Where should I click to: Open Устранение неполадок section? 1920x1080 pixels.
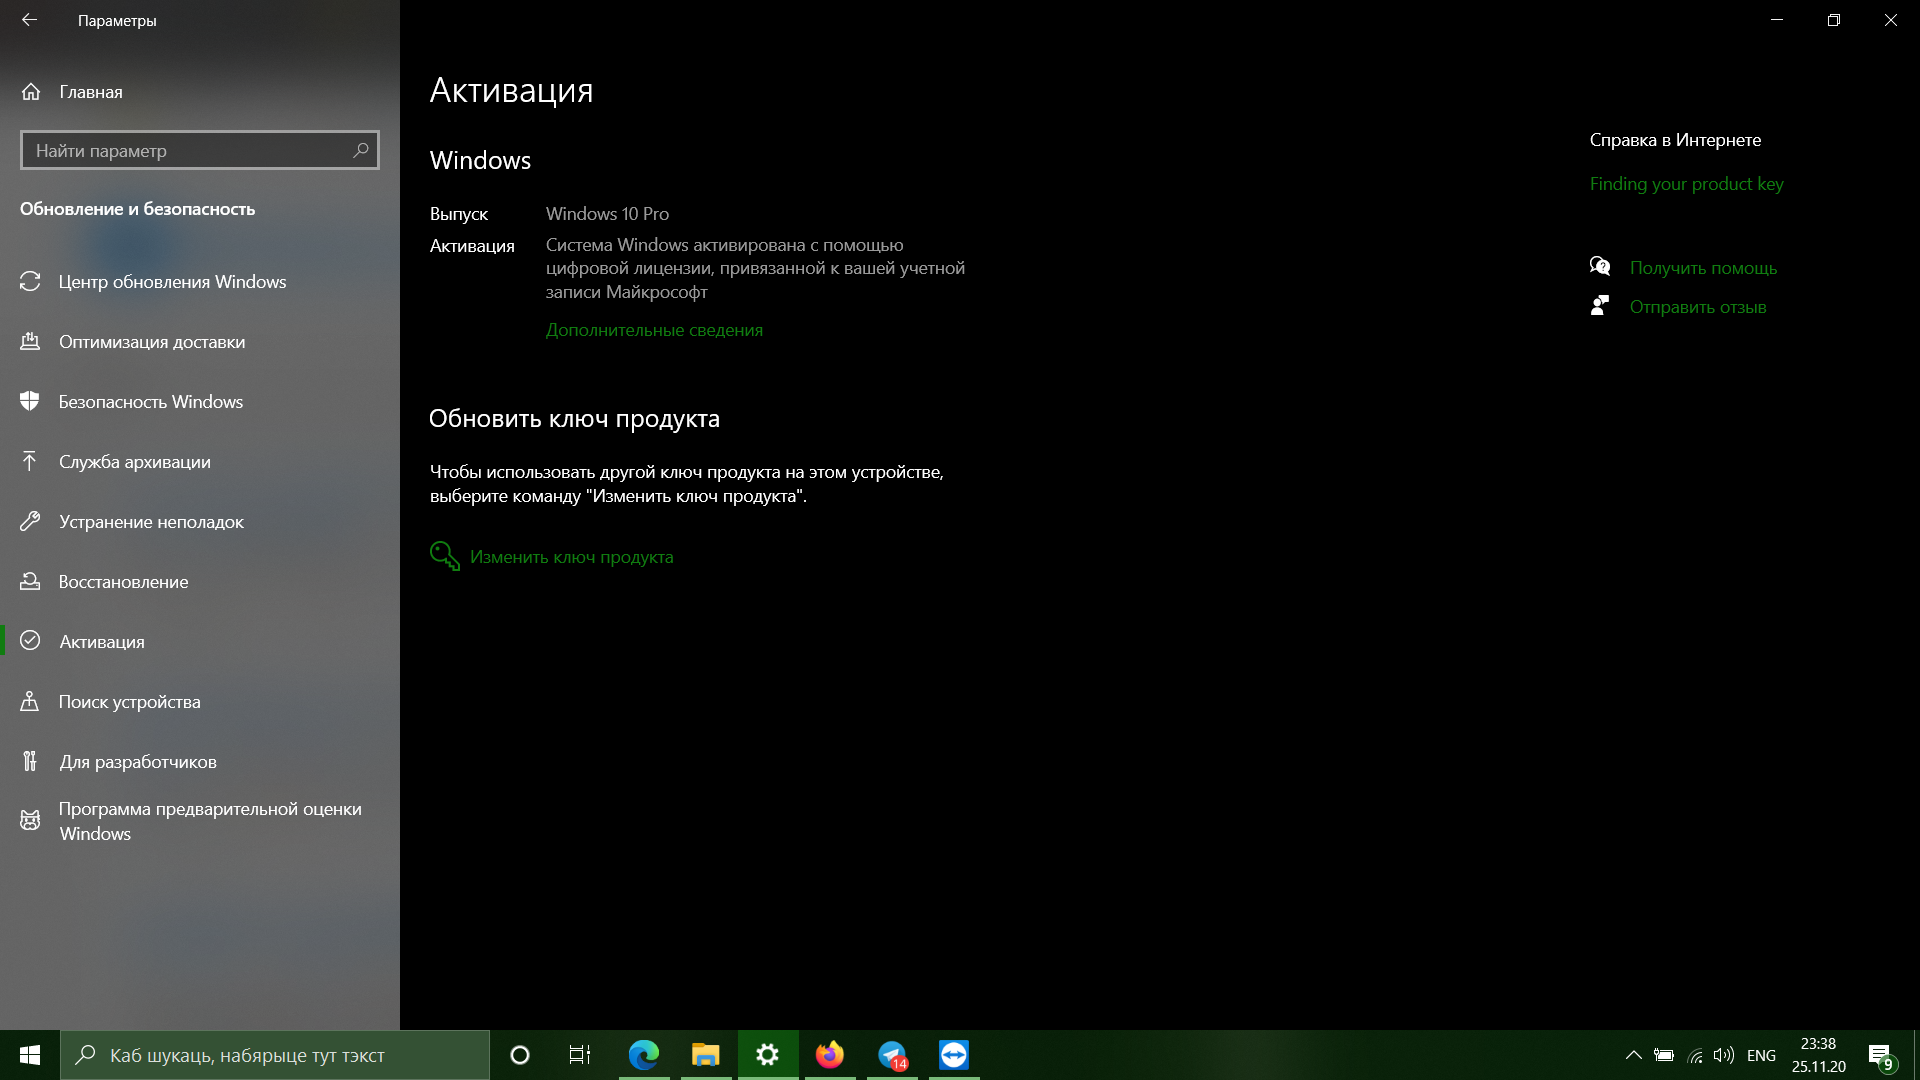[200, 522]
